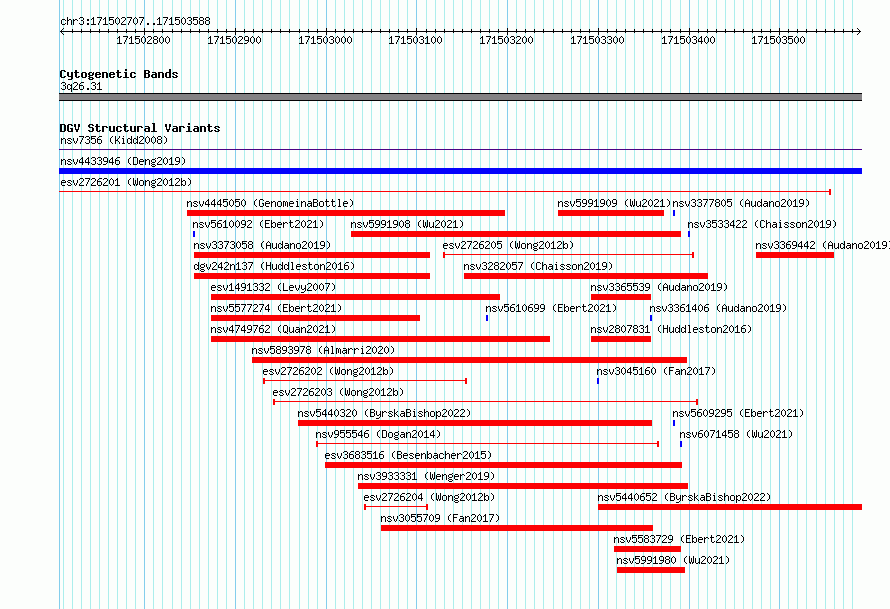Click the blue marker under nsv6071458
Viewport: 890px width, 609px height.
(x=681, y=444)
